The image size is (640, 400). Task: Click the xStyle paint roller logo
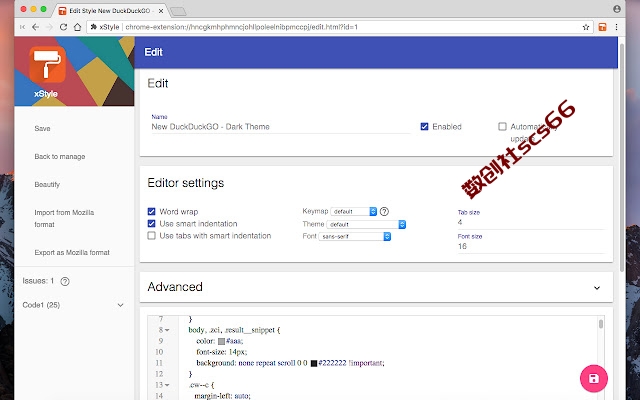[x=47, y=64]
